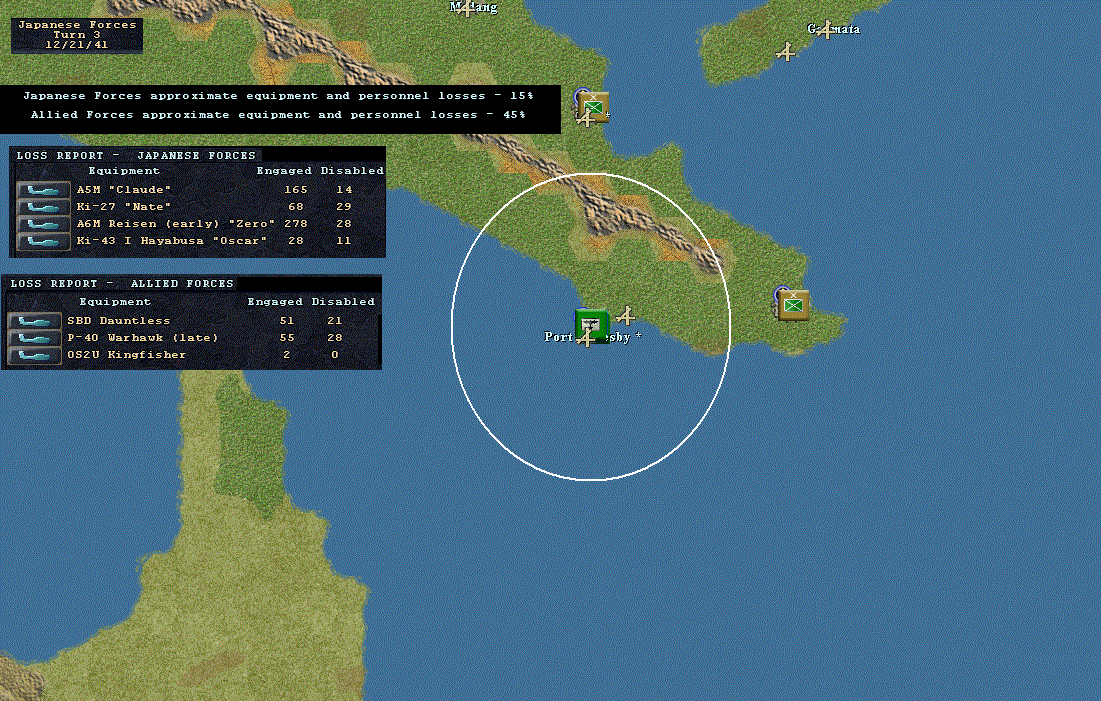The image size is (1101, 701).
Task: Click the "LOSS REPORT - JAPANESE FORCES" header
Action: tap(136, 155)
